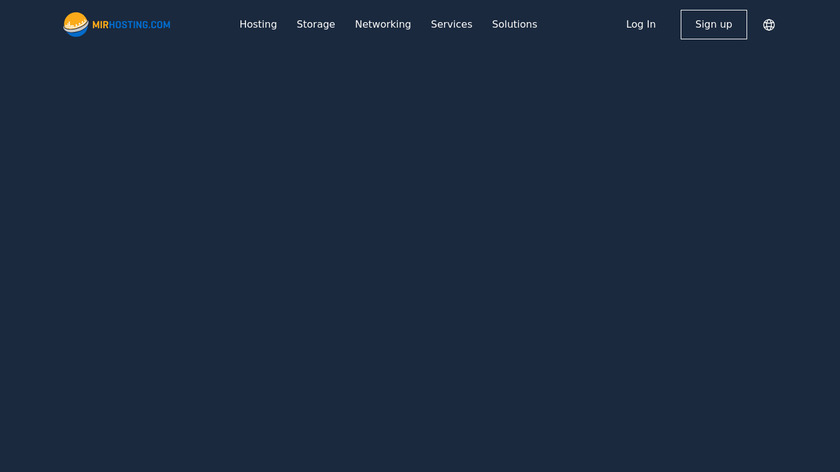Open the language globe icon
Viewport: 840px width, 472px height.
[x=769, y=25]
